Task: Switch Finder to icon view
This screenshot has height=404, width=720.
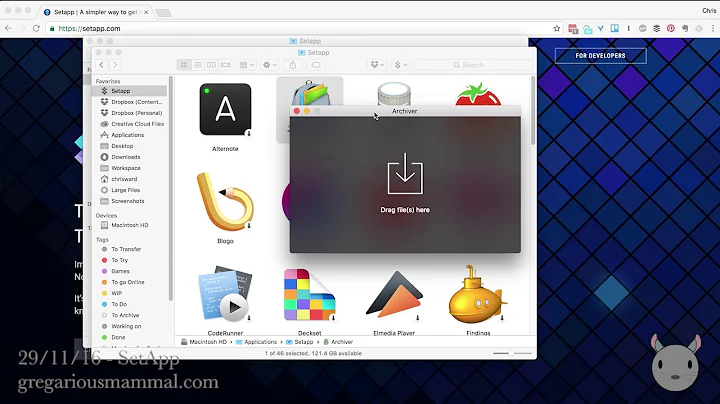Action: [x=184, y=65]
